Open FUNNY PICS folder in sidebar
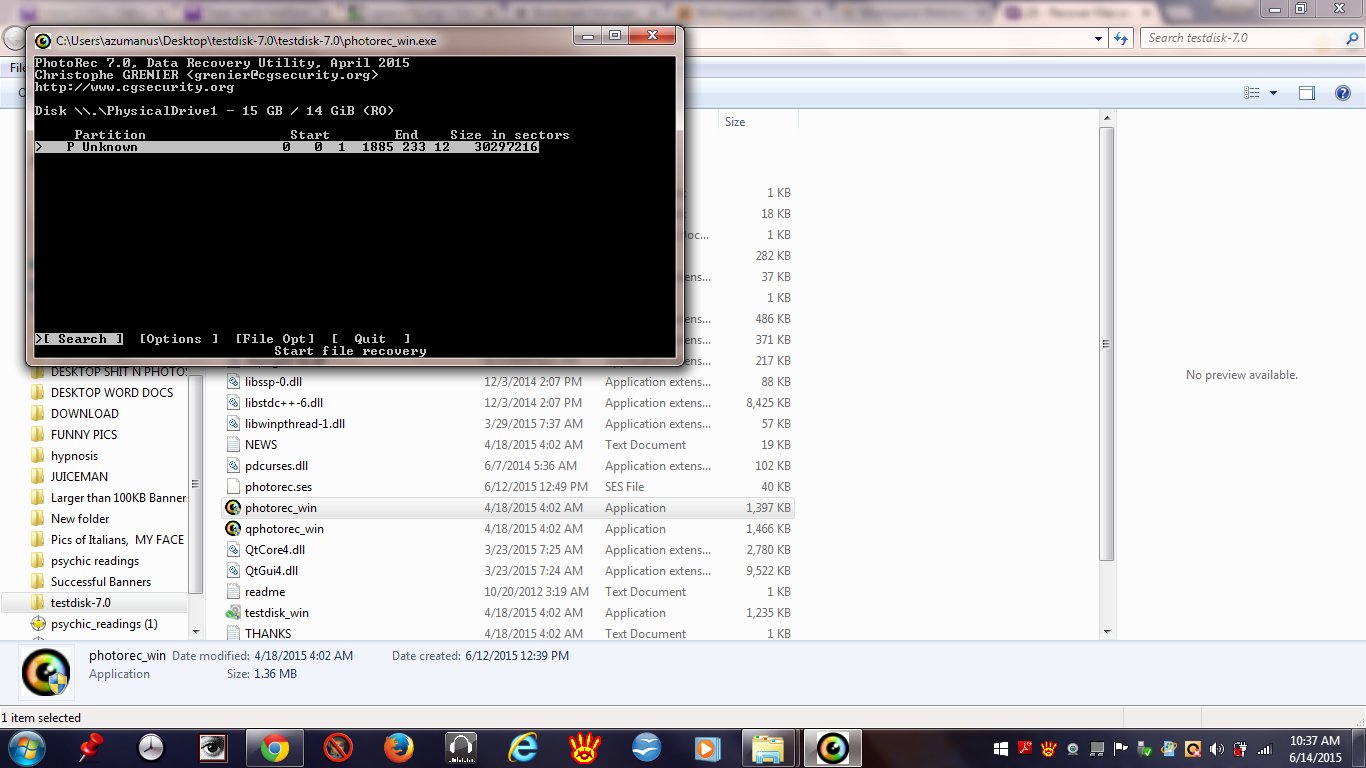 point(84,435)
